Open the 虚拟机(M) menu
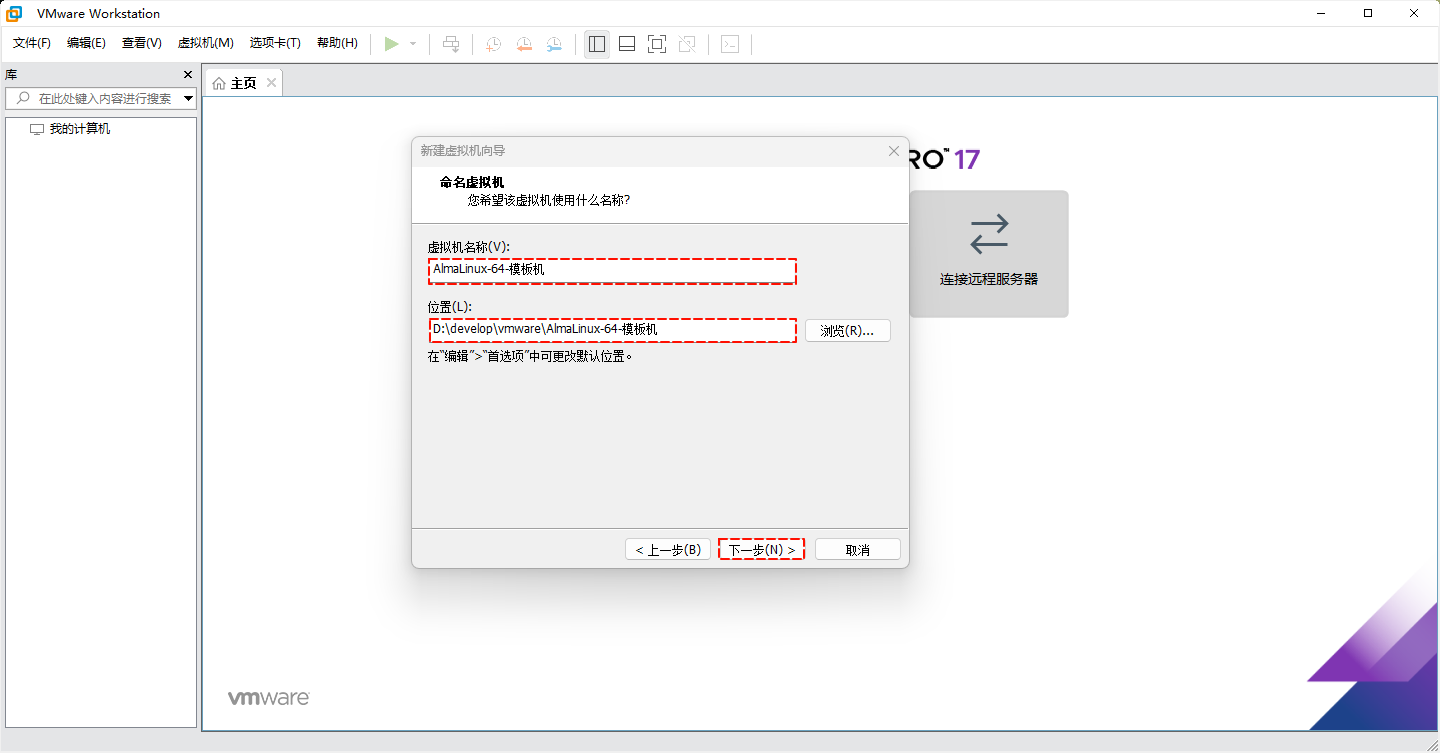The image size is (1440, 753). point(205,43)
